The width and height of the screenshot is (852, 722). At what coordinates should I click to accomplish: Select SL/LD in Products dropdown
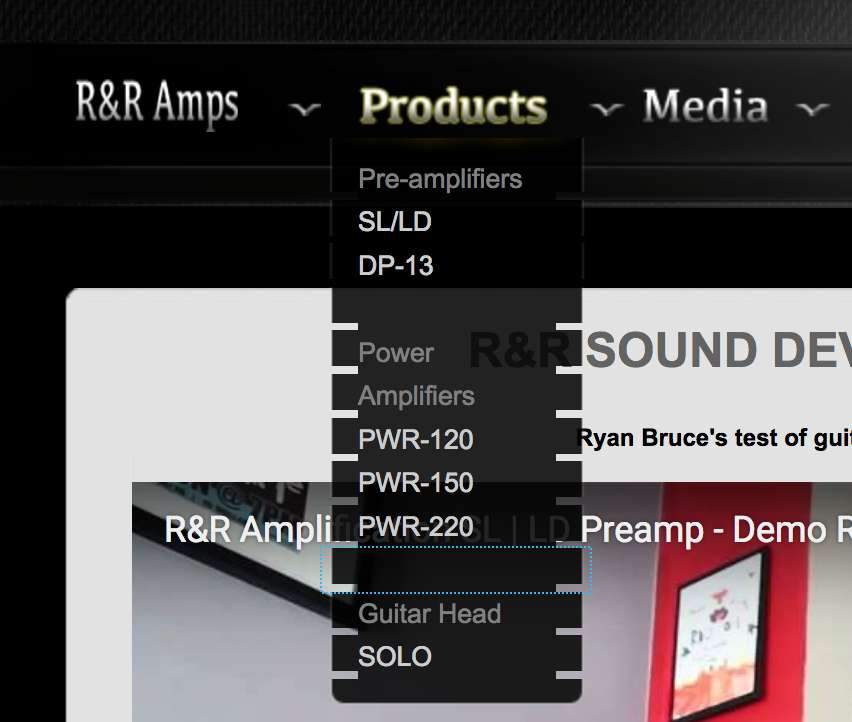[x=395, y=222]
